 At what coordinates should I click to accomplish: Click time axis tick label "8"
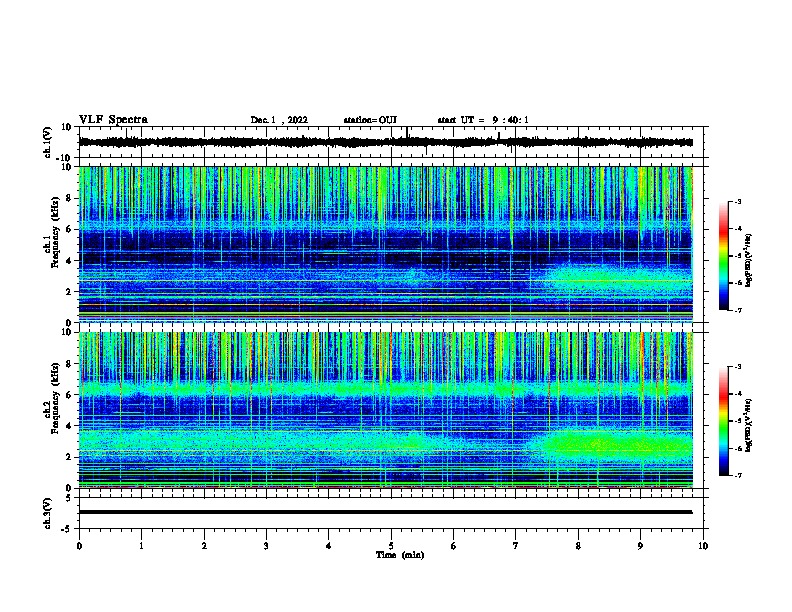pos(578,546)
